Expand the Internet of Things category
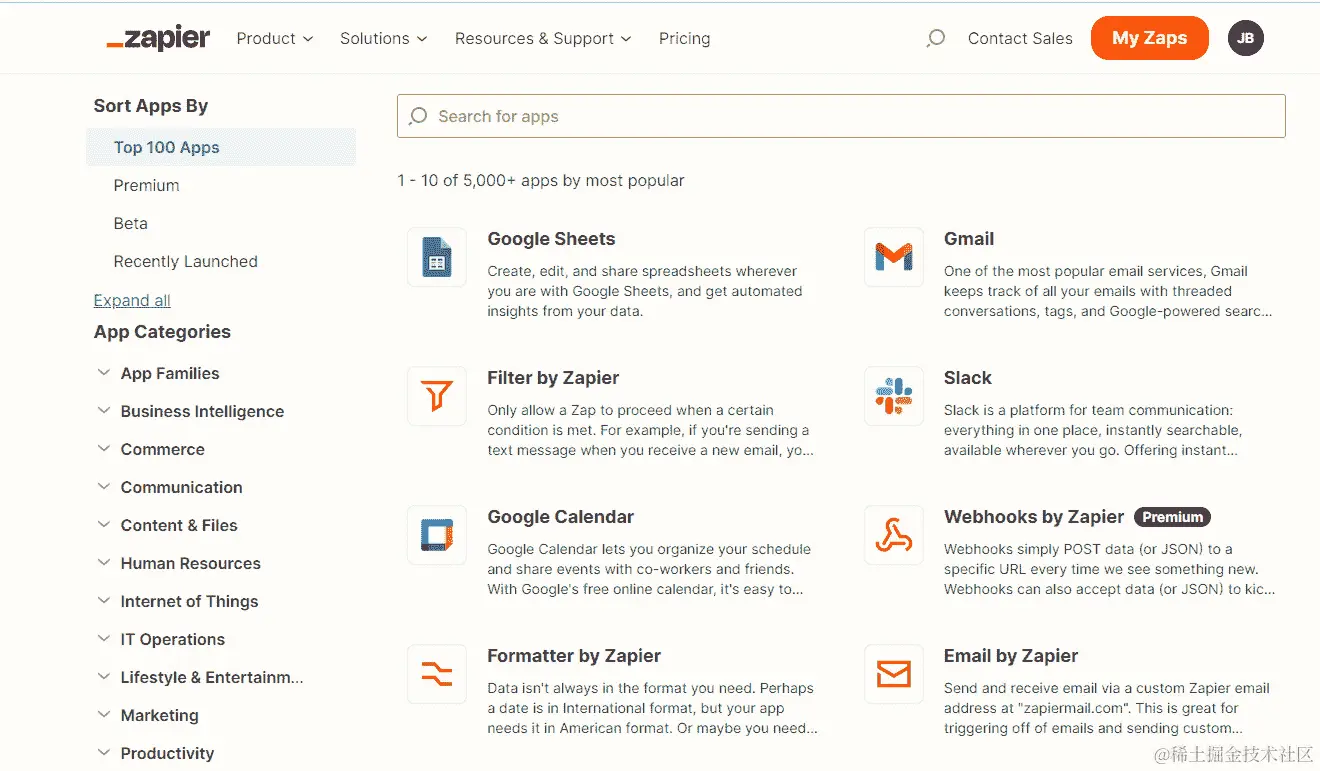The height and width of the screenshot is (771, 1320). click(178, 601)
